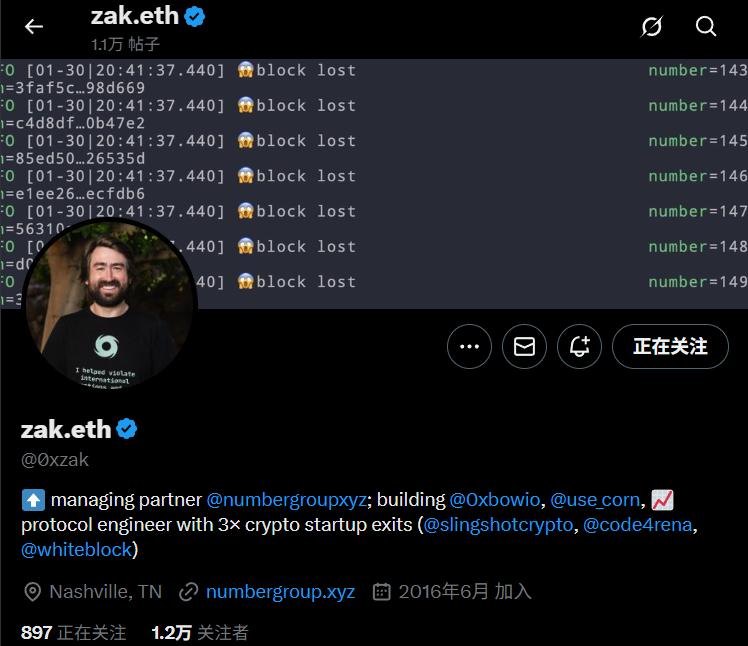
Task: Open the @slingshotcrypto mention
Action: click(498, 525)
